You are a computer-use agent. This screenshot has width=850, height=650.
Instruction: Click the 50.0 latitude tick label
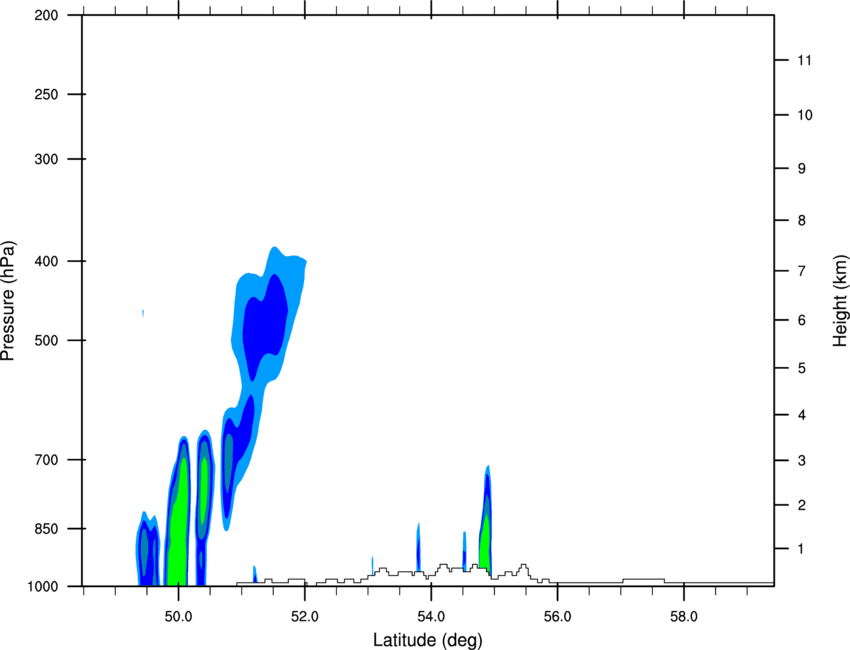click(x=178, y=617)
